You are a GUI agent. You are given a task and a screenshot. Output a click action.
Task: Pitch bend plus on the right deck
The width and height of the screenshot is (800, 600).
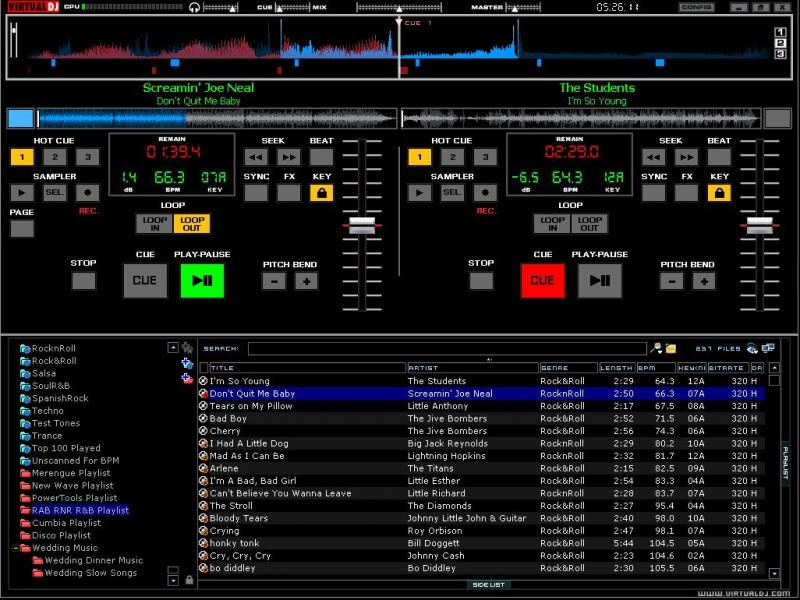tap(704, 281)
